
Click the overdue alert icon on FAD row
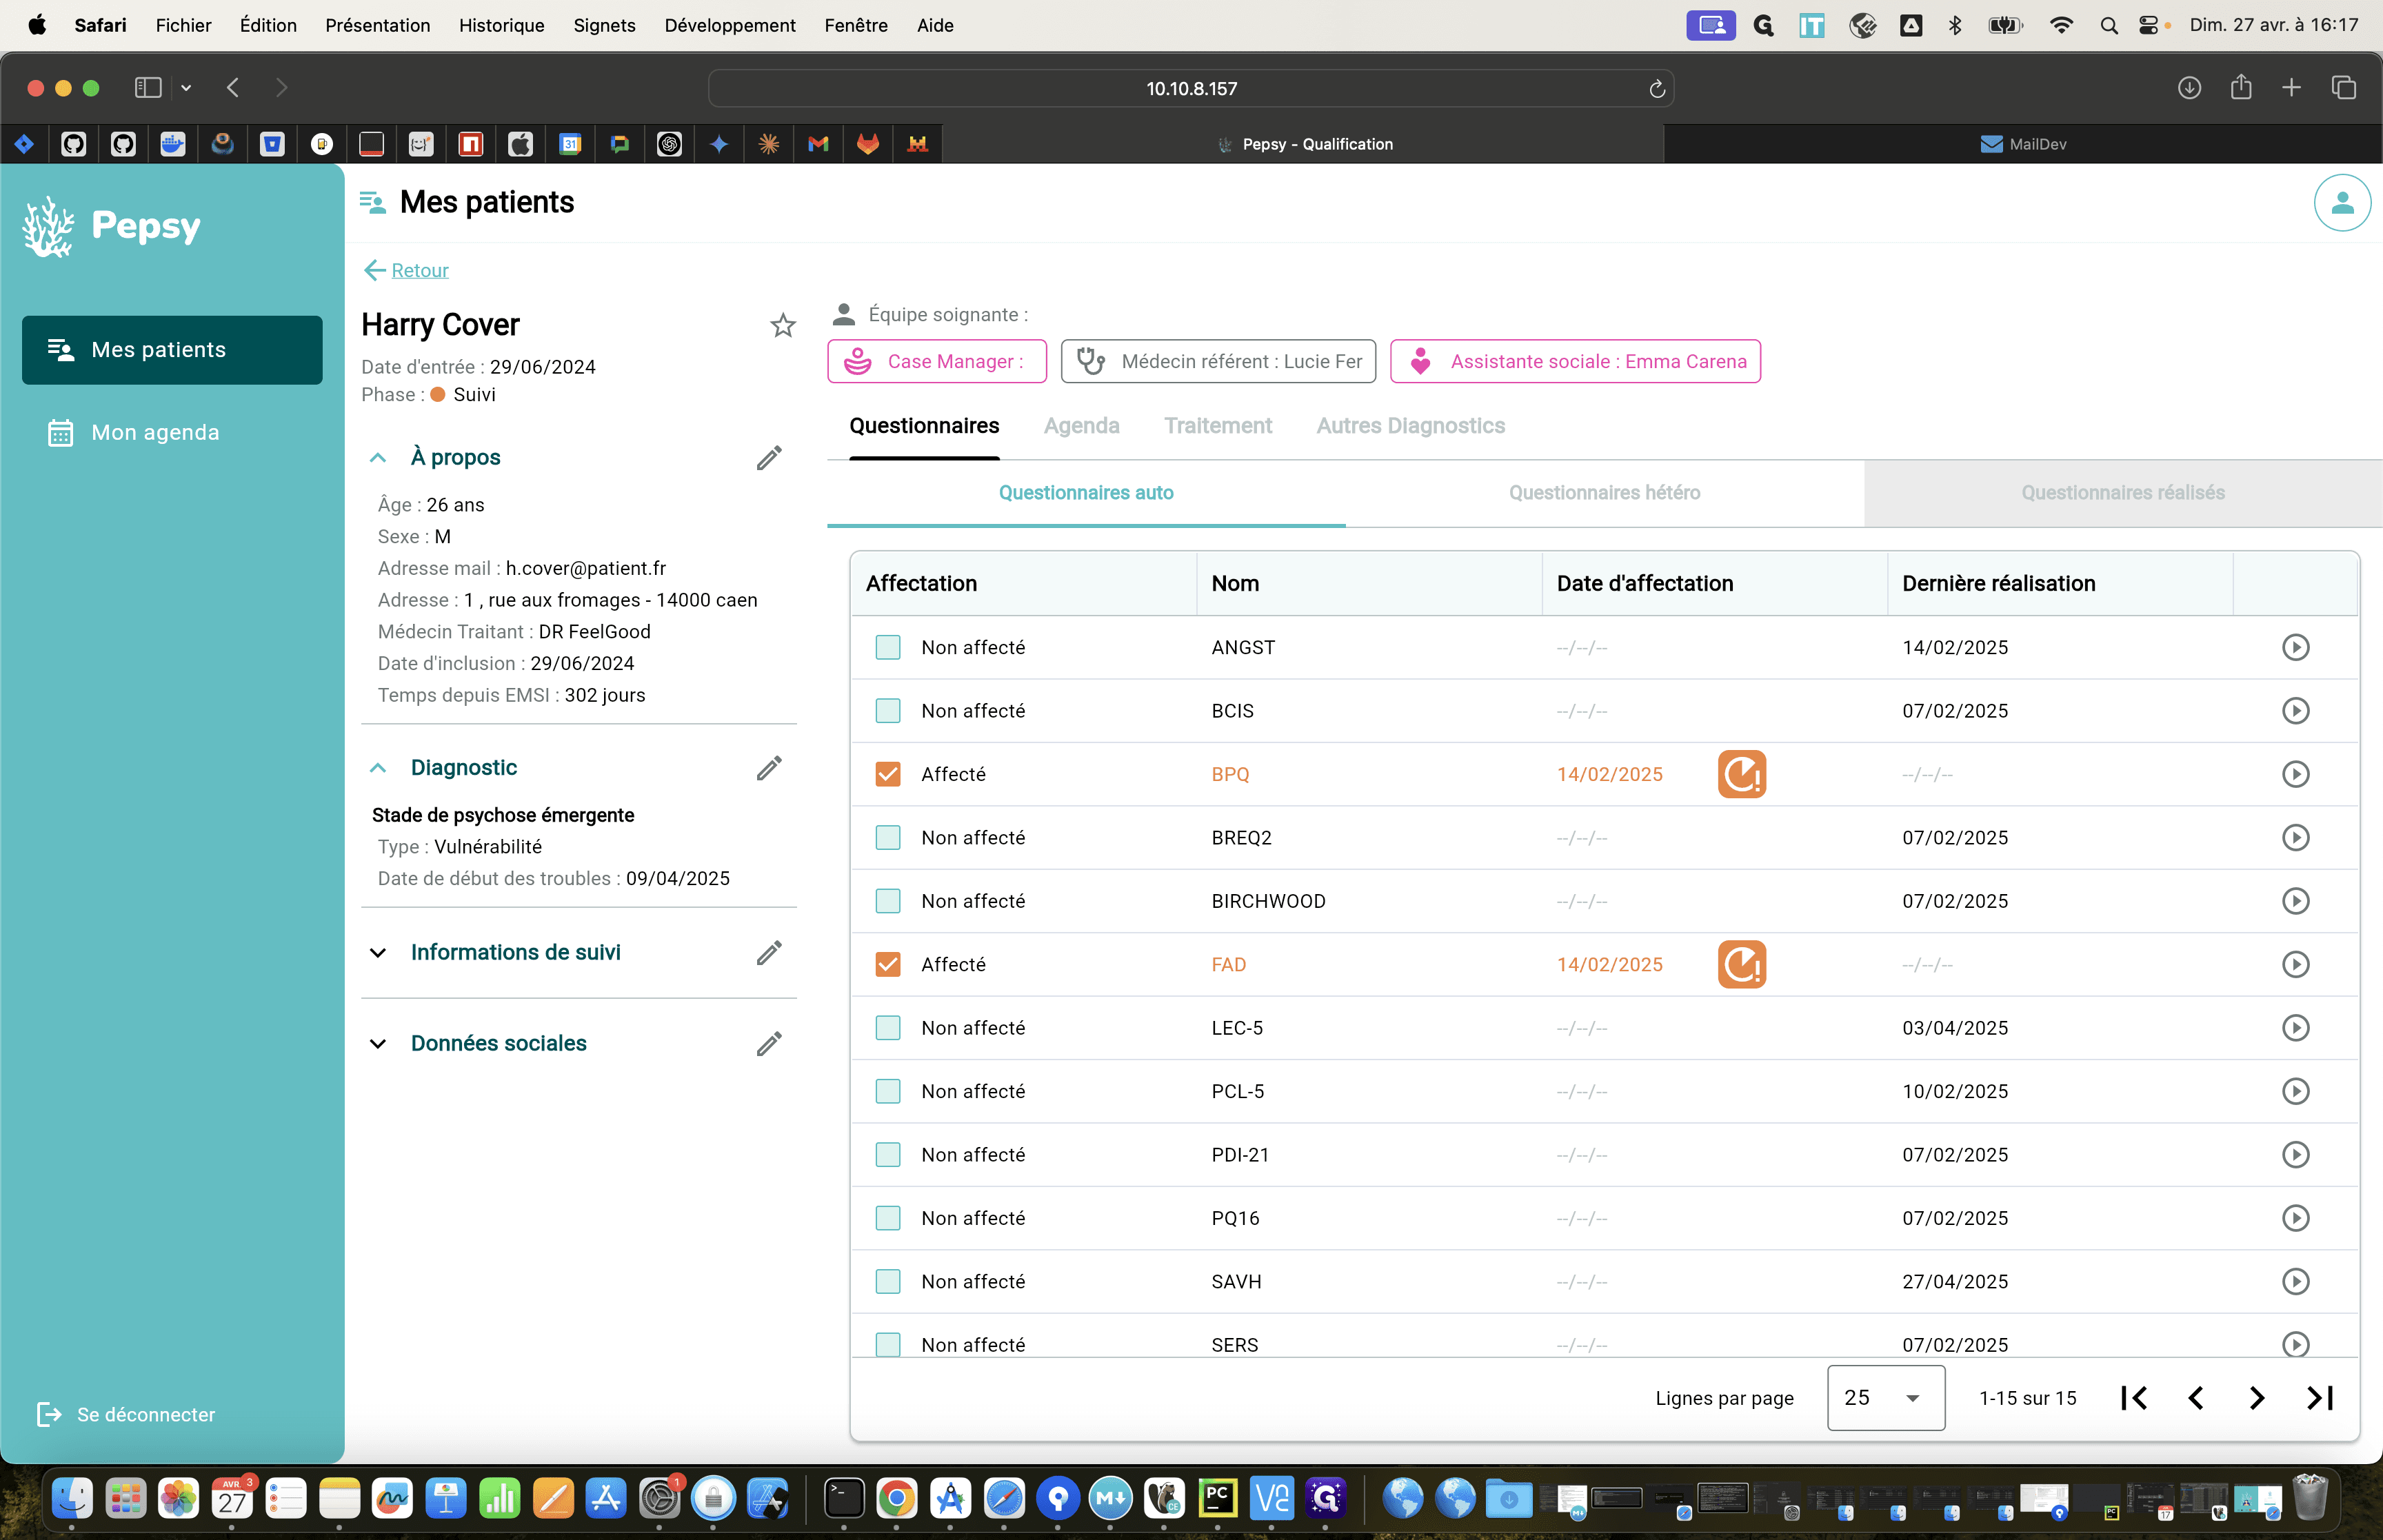click(x=1742, y=965)
